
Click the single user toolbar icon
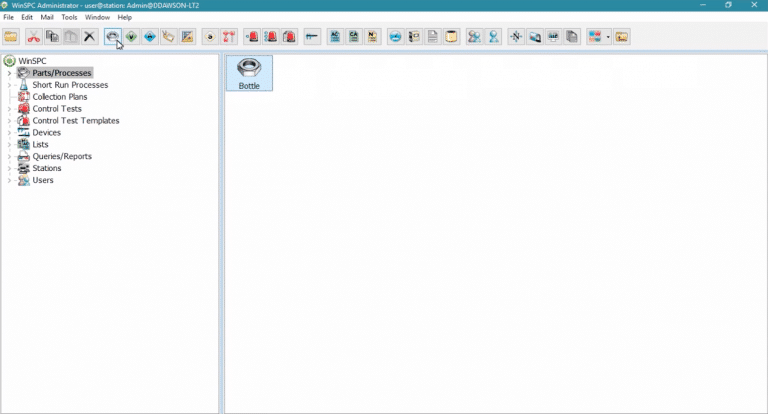click(x=493, y=37)
